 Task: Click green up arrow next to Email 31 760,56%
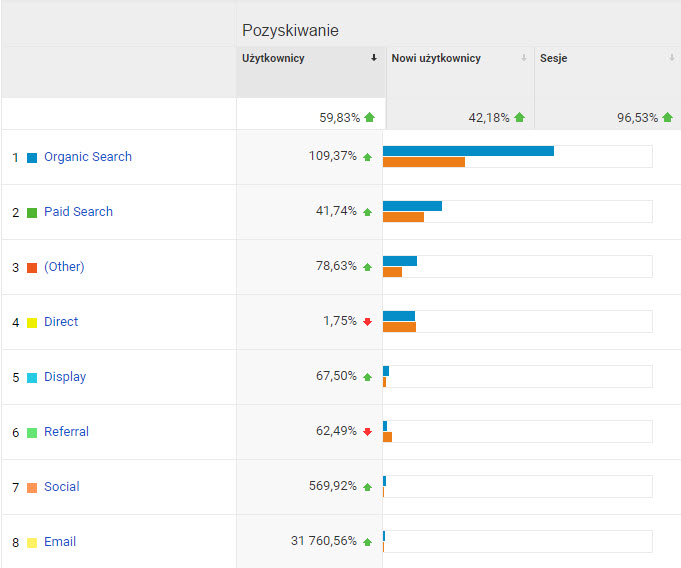coord(368,542)
